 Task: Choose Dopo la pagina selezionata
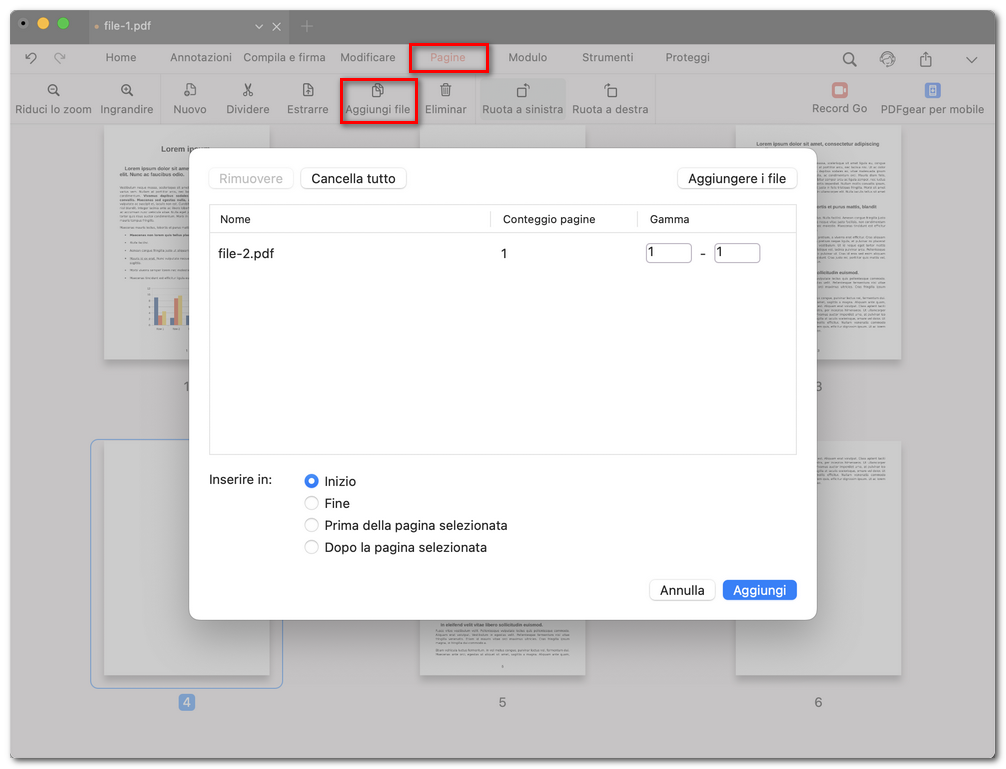[x=311, y=547]
